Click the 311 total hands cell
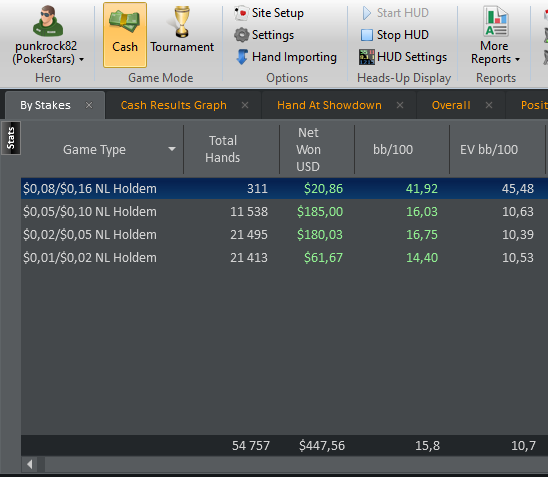548x477 pixels. (x=257, y=189)
